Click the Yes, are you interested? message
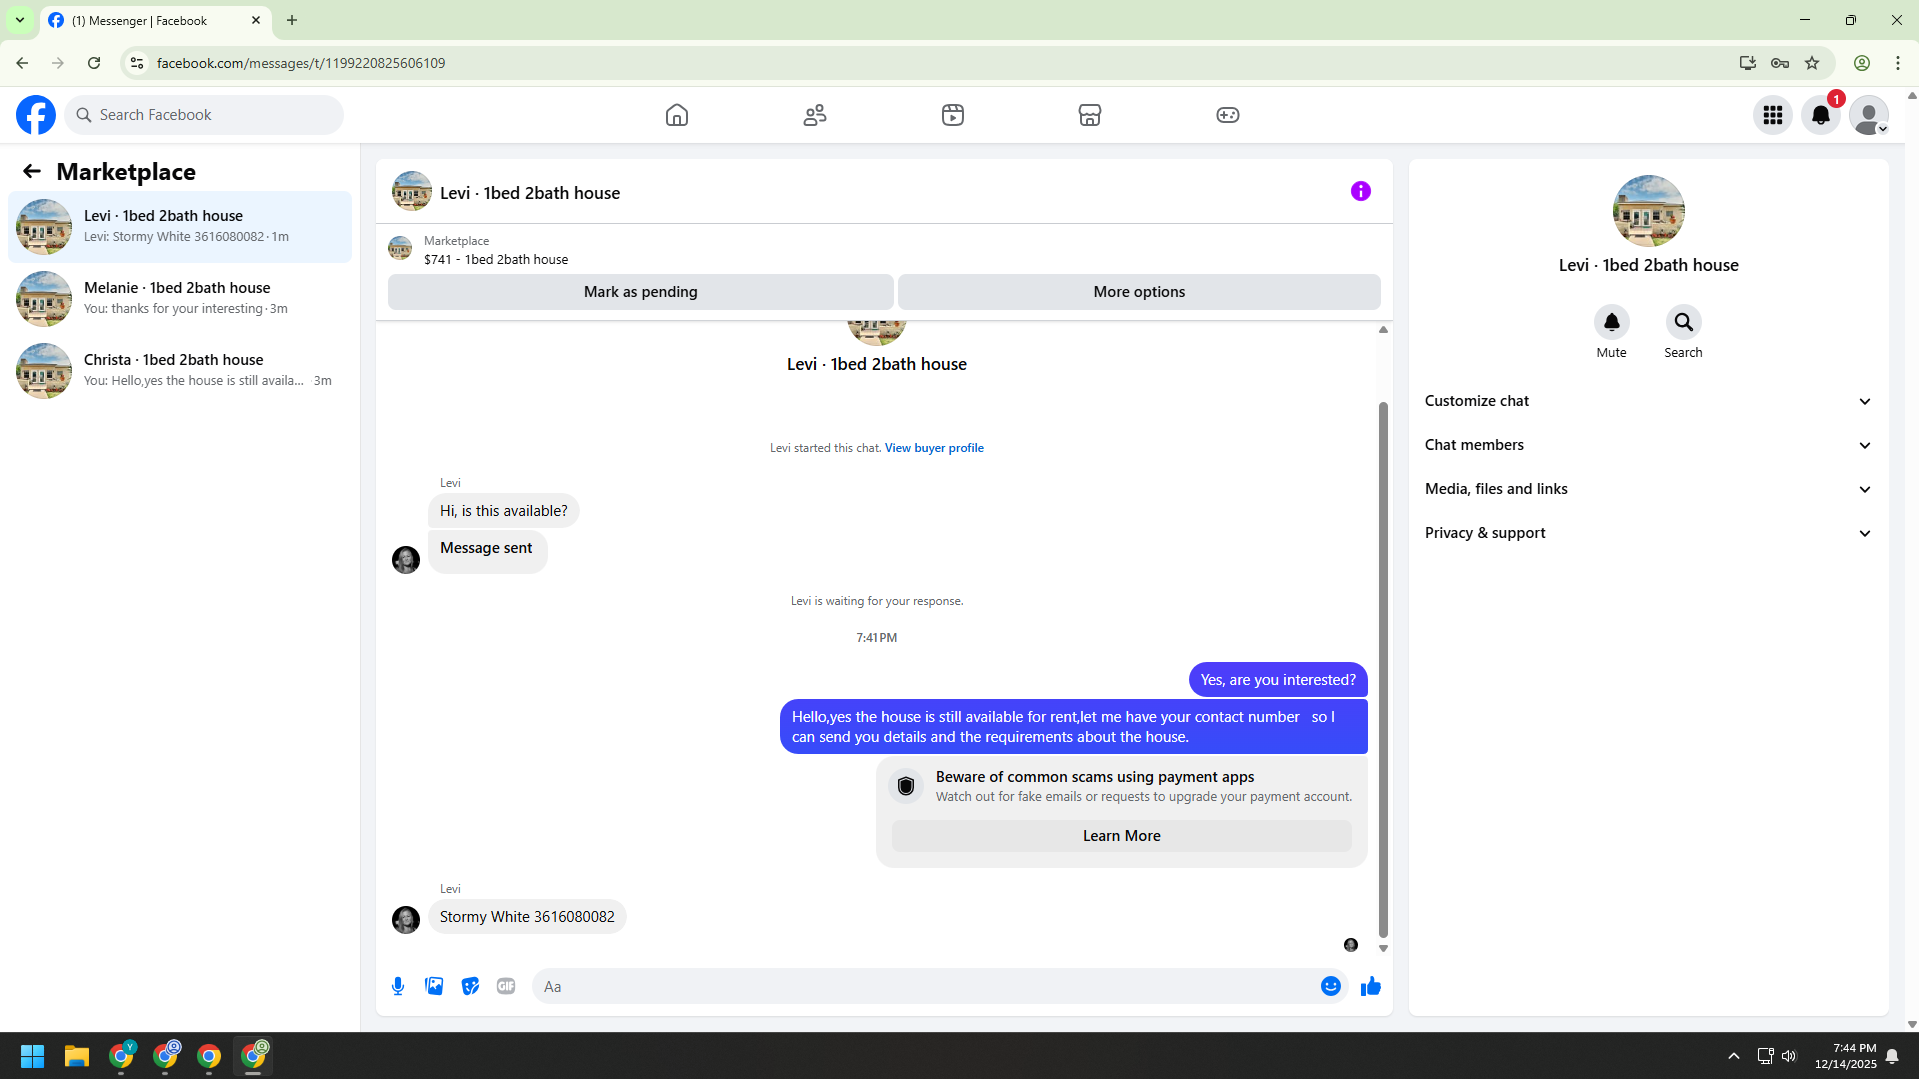Viewport: 1919px width, 1079px height. 1278,680
